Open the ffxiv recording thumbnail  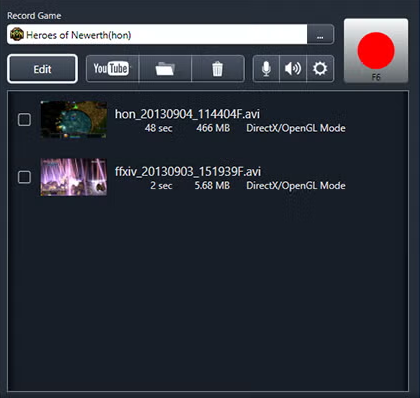coord(74,177)
